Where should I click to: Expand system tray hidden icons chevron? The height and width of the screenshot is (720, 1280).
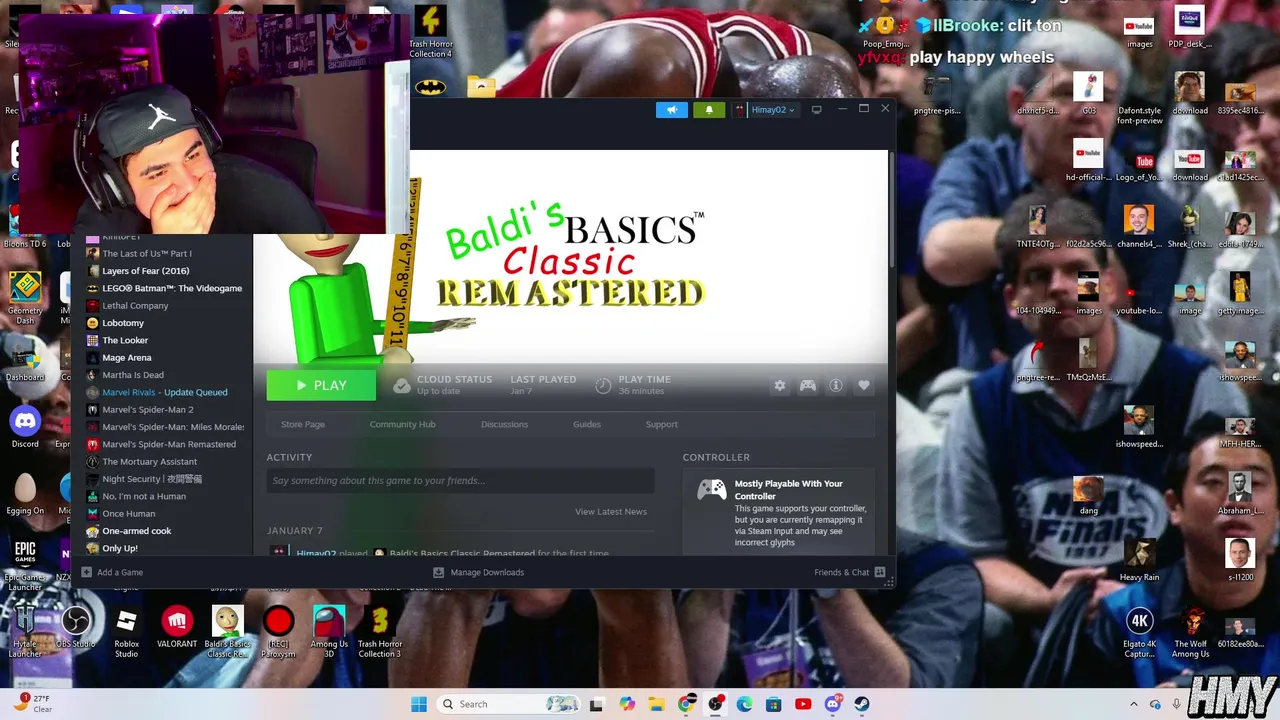pos(1133,704)
